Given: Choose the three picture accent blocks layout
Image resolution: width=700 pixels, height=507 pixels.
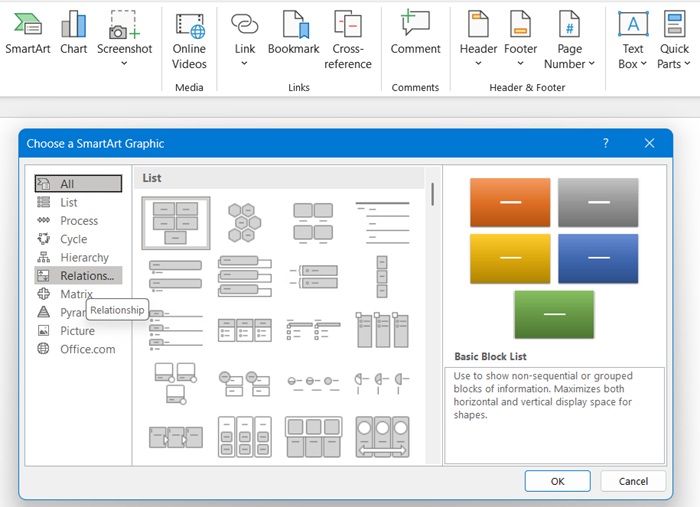Looking at the screenshot, I should pyautogui.click(x=175, y=384).
